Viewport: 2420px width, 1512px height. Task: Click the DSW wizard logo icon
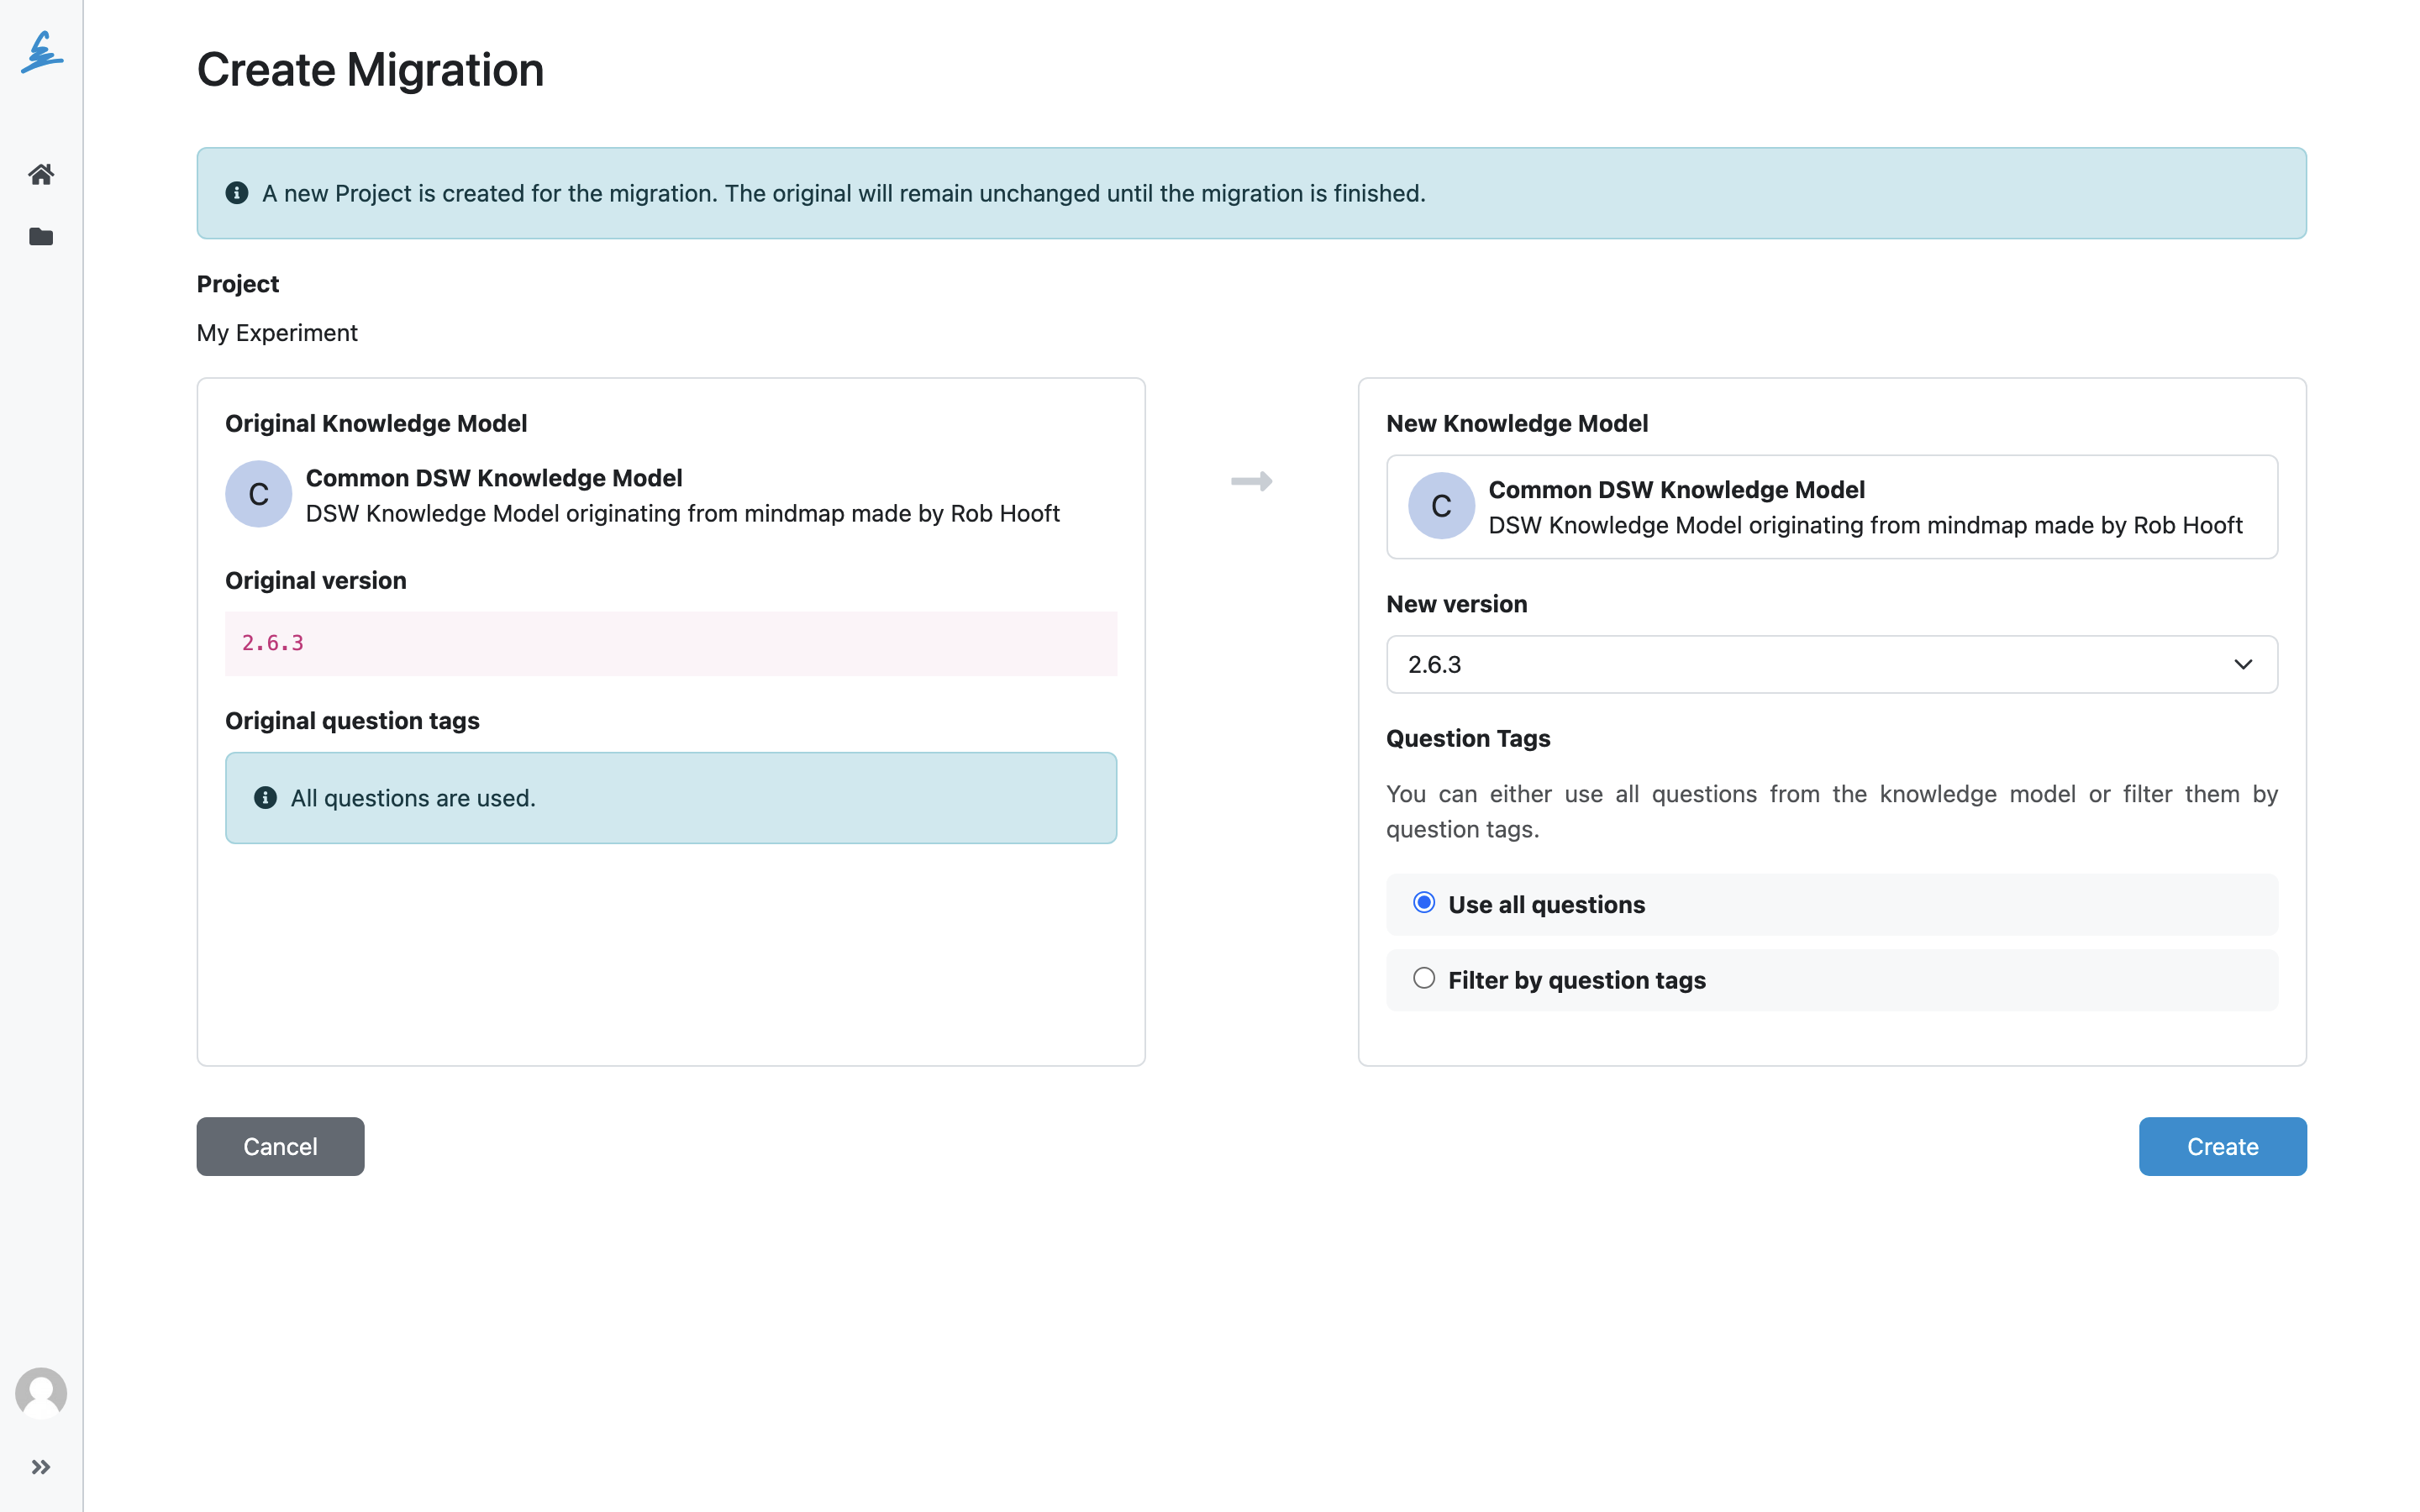click(x=41, y=52)
